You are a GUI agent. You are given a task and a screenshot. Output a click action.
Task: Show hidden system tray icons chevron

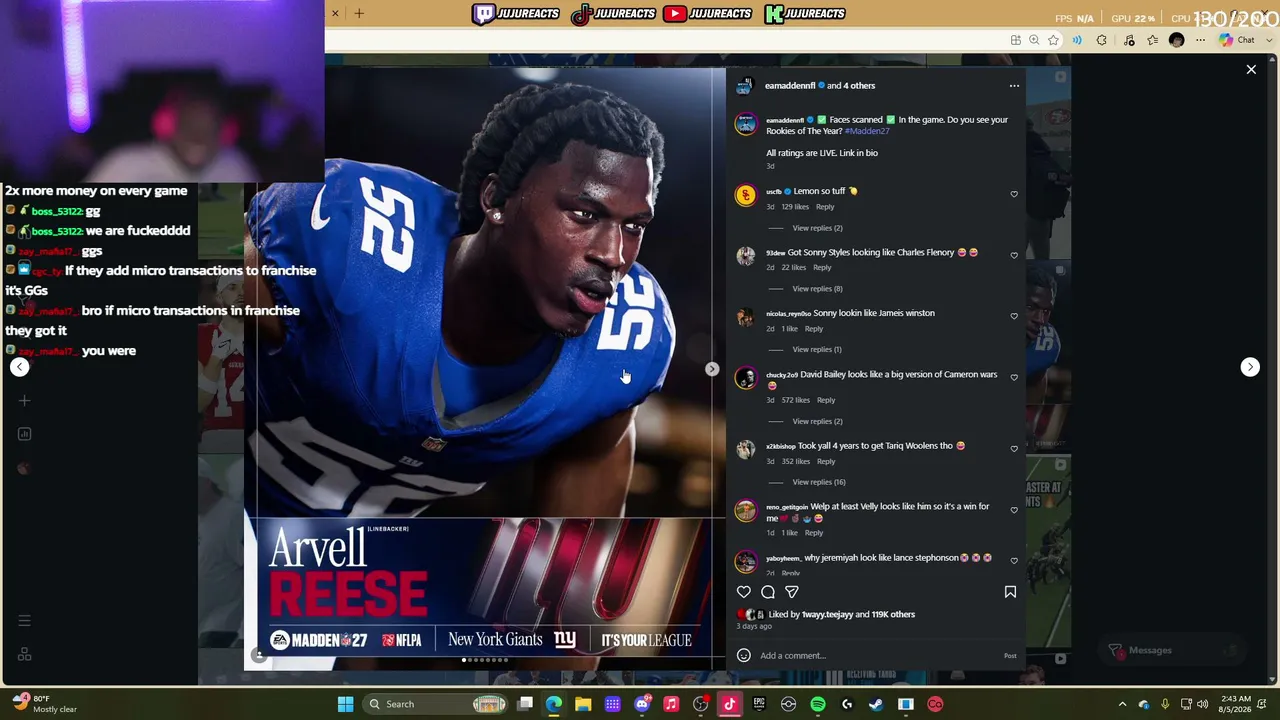pyautogui.click(x=1122, y=704)
